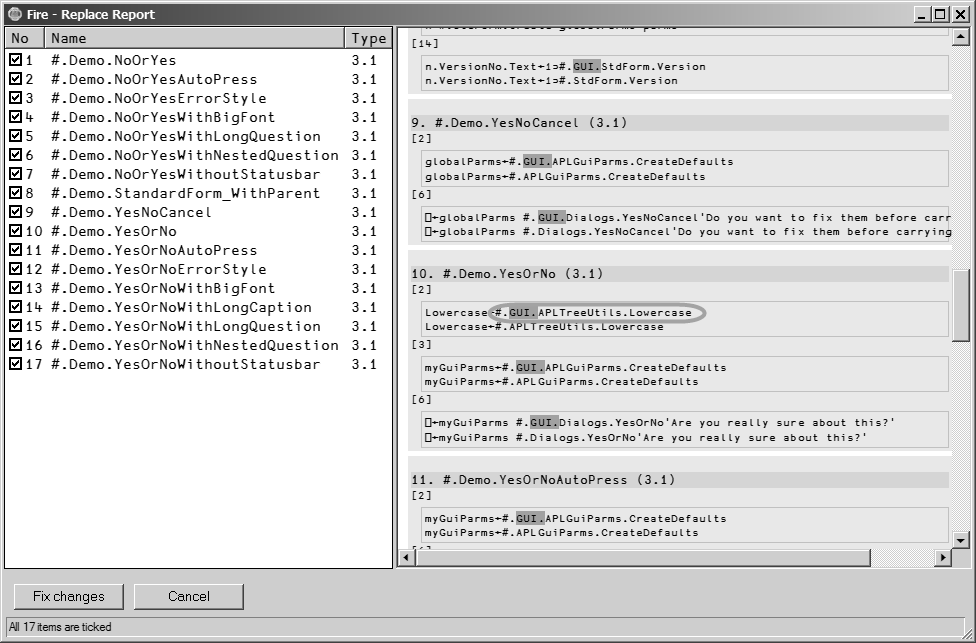Image resolution: width=976 pixels, height=643 pixels.
Task: Uncheck row 3 NoOrYesErrorStyle checkbox
Action: (x=16, y=98)
